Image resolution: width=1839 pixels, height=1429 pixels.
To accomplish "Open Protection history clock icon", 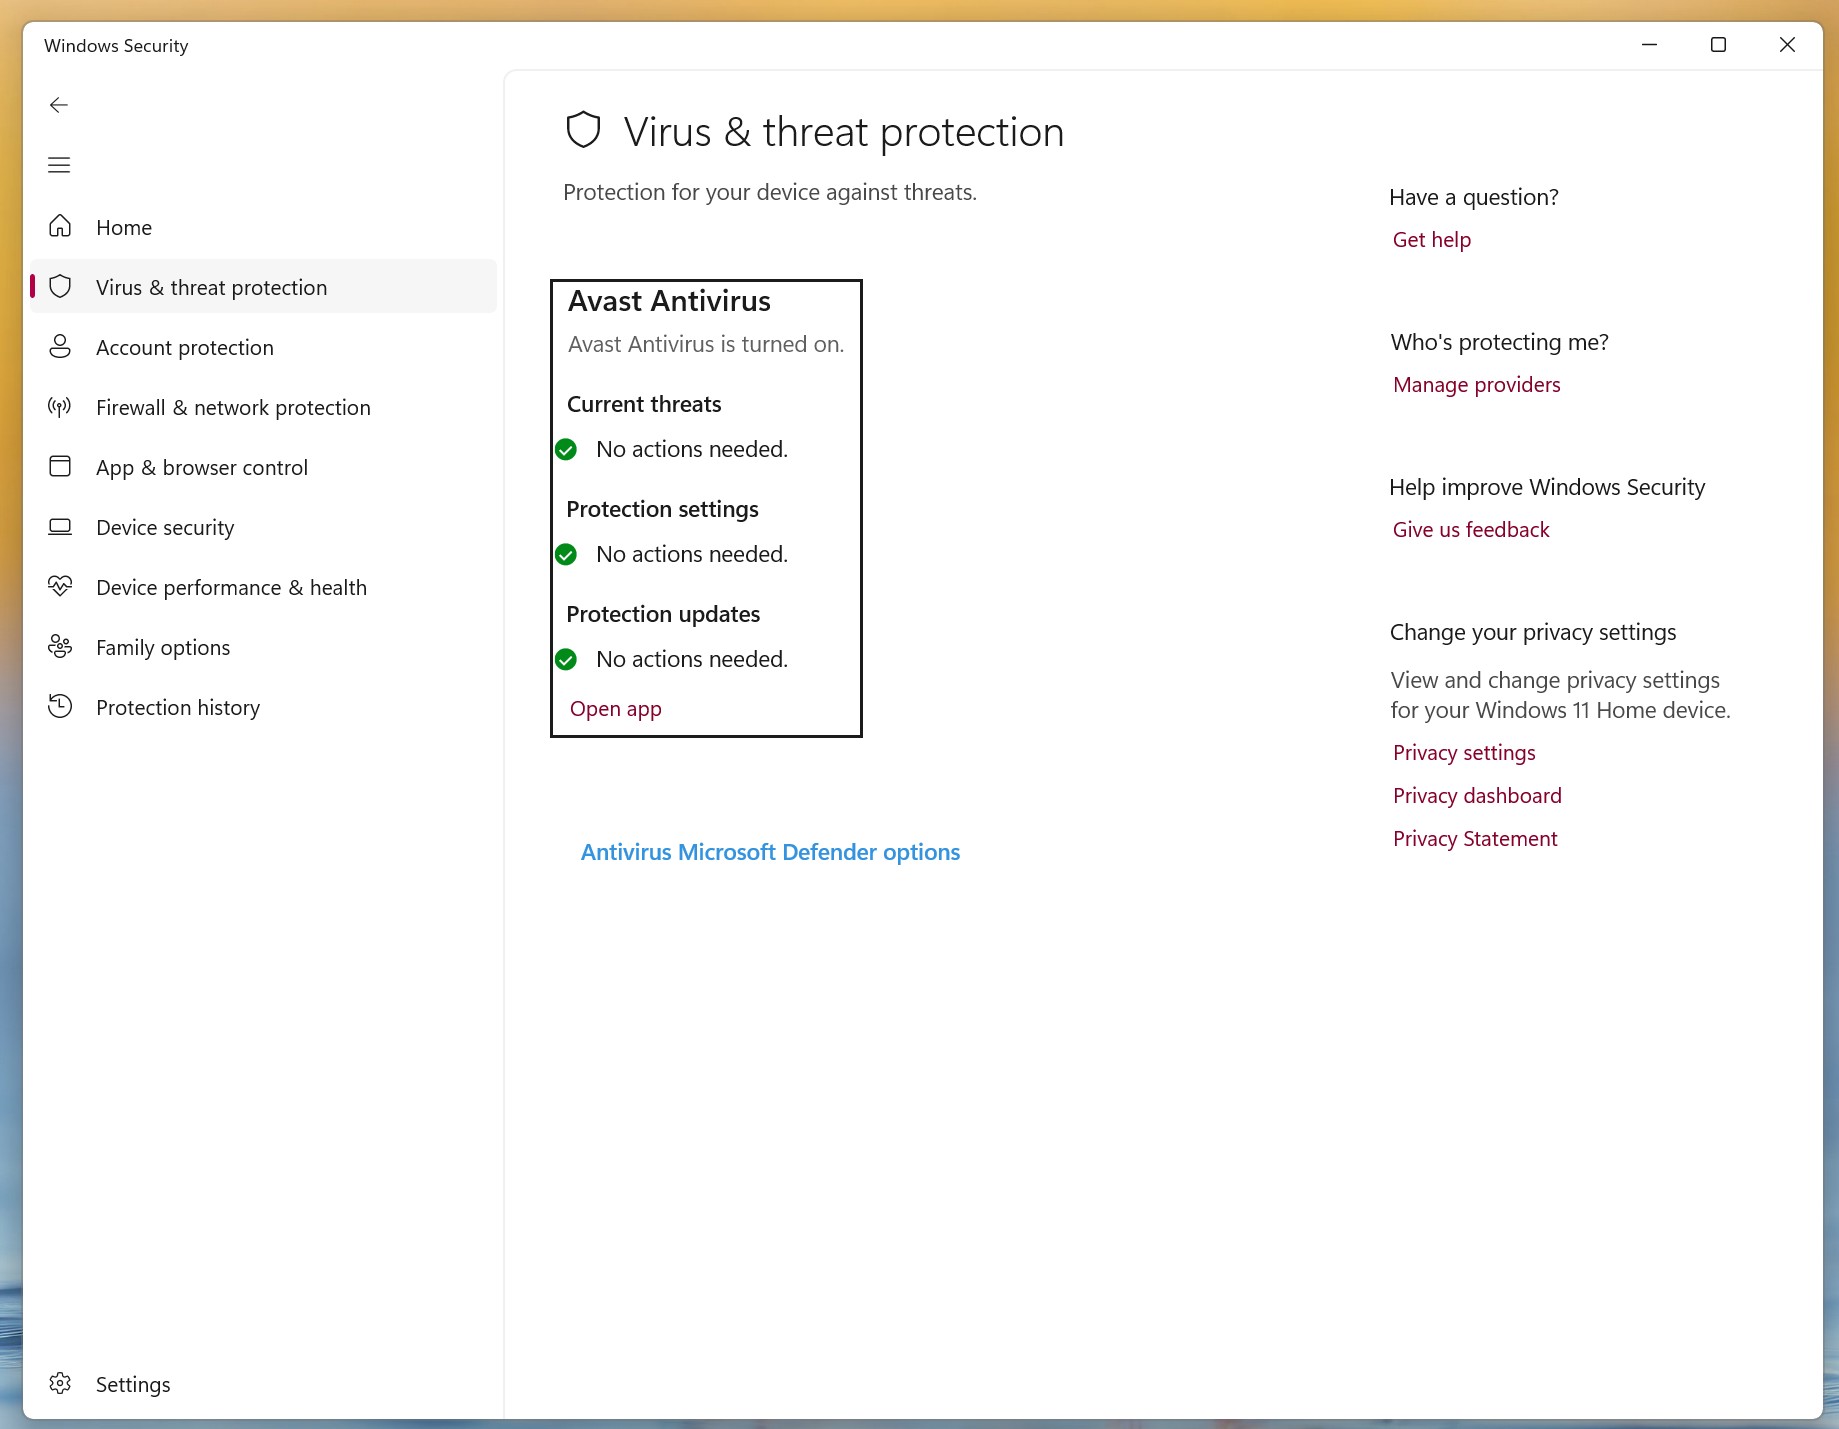I will coord(60,706).
